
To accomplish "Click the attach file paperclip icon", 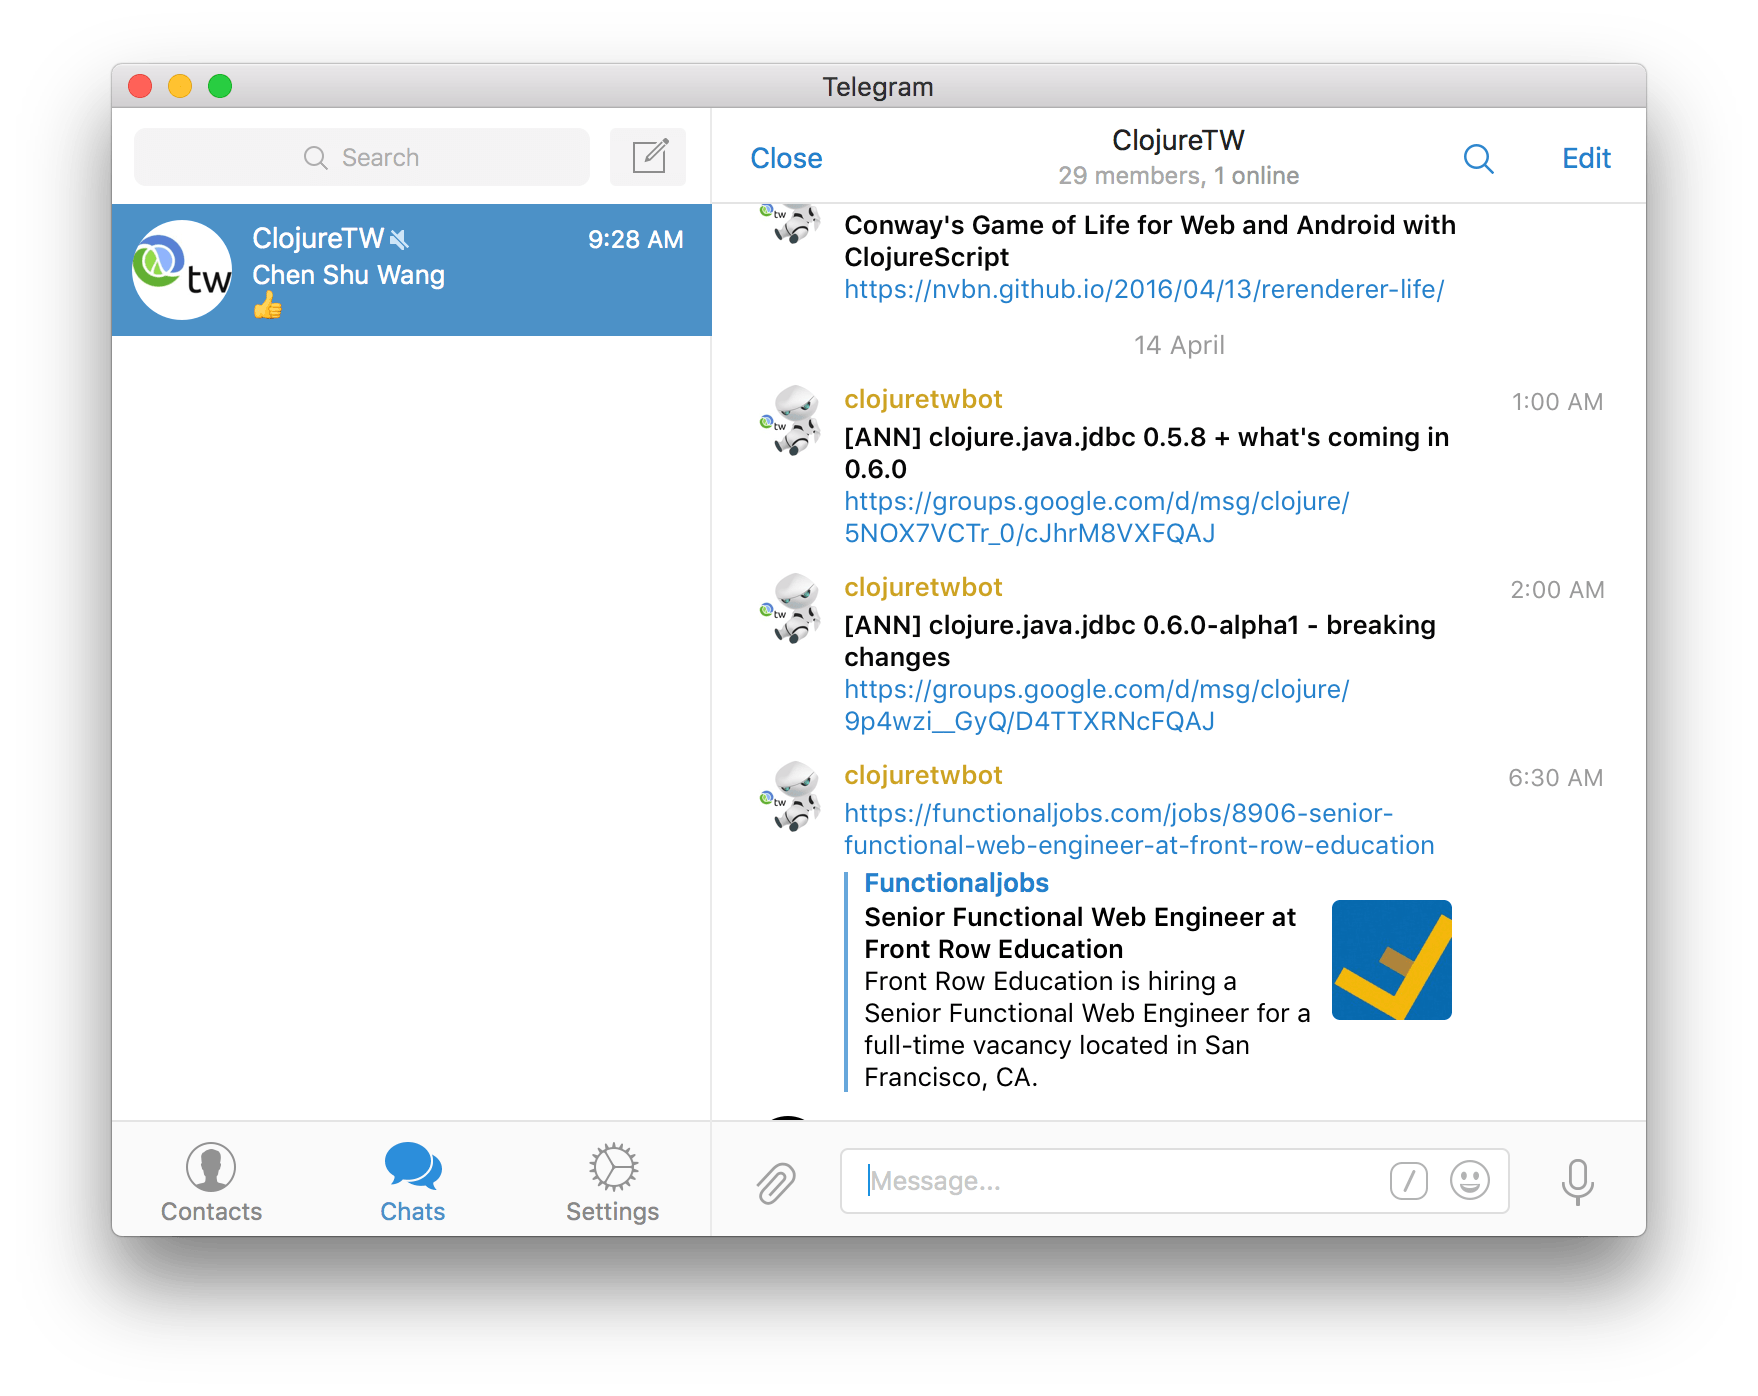I will pyautogui.click(x=776, y=1182).
